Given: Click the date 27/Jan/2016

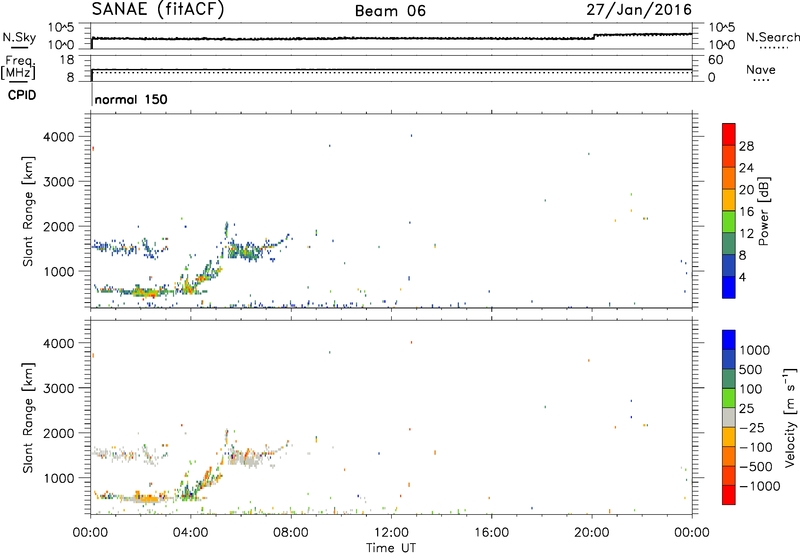Looking at the screenshot, I should [639, 10].
